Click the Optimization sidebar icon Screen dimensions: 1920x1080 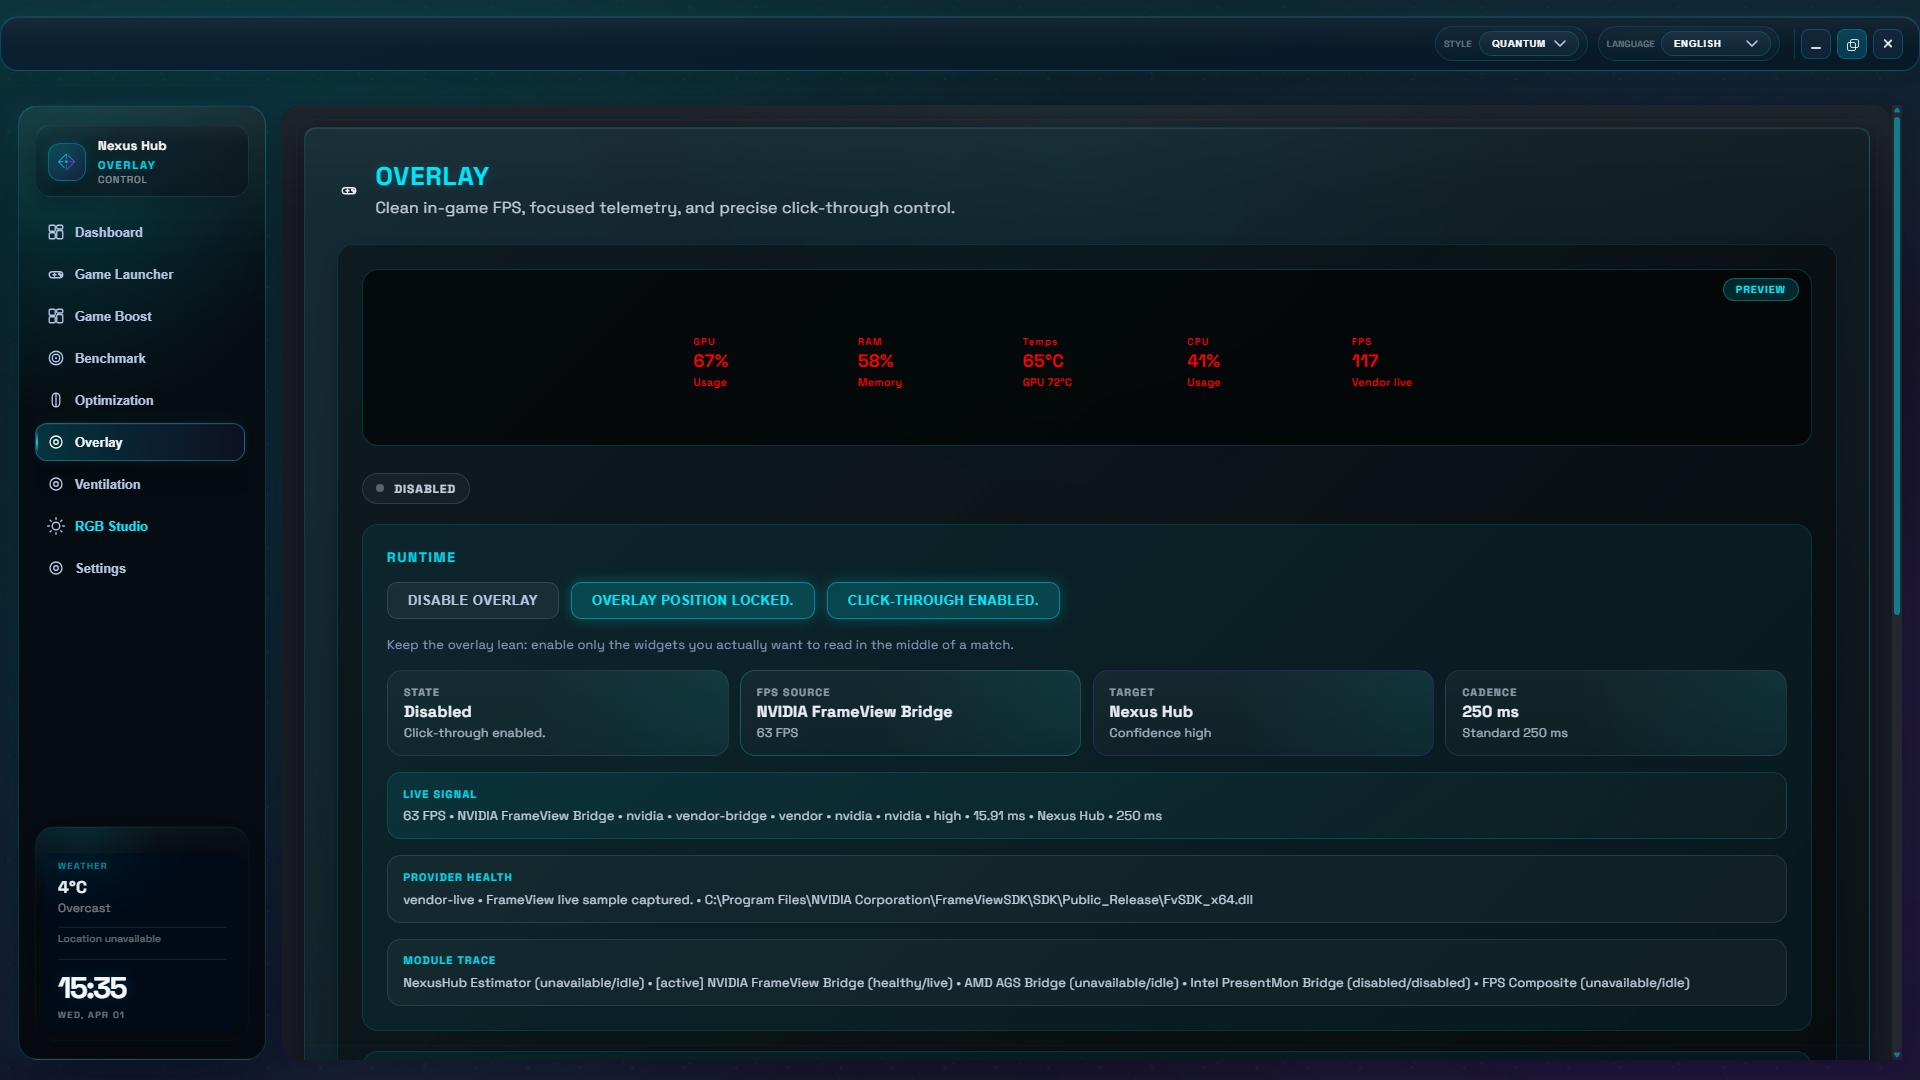[56, 400]
